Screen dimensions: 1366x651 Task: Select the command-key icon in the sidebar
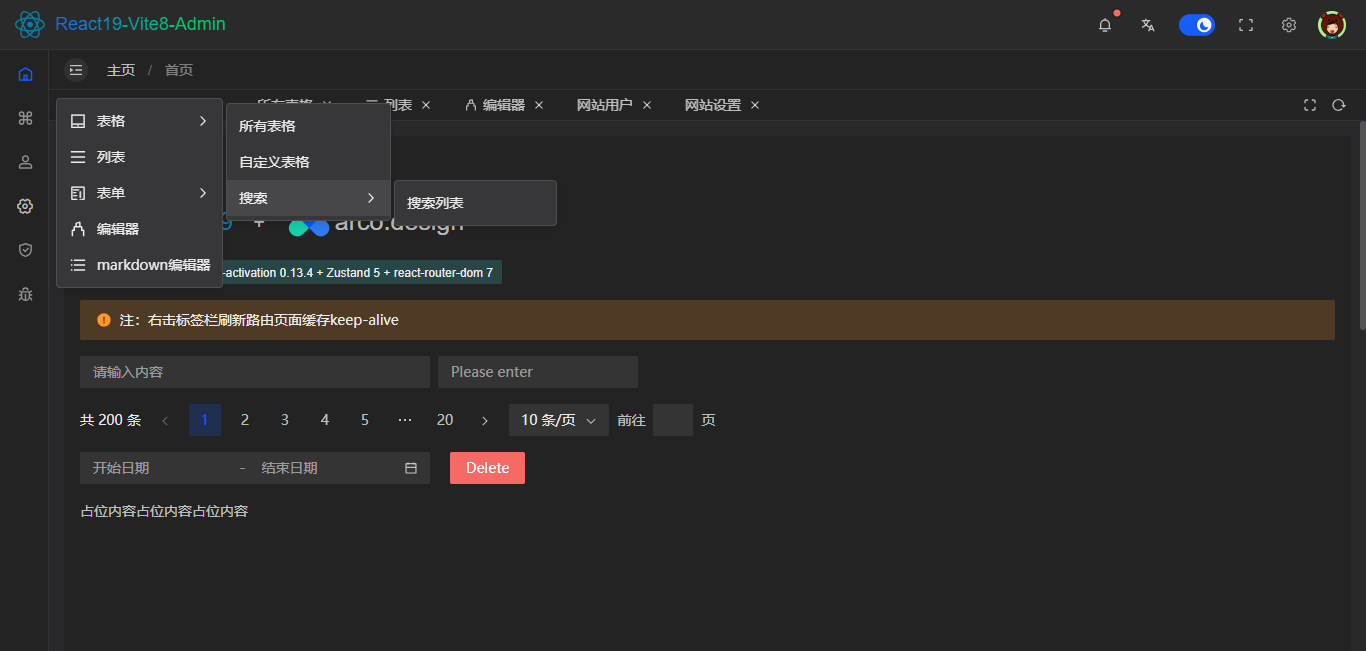point(25,118)
